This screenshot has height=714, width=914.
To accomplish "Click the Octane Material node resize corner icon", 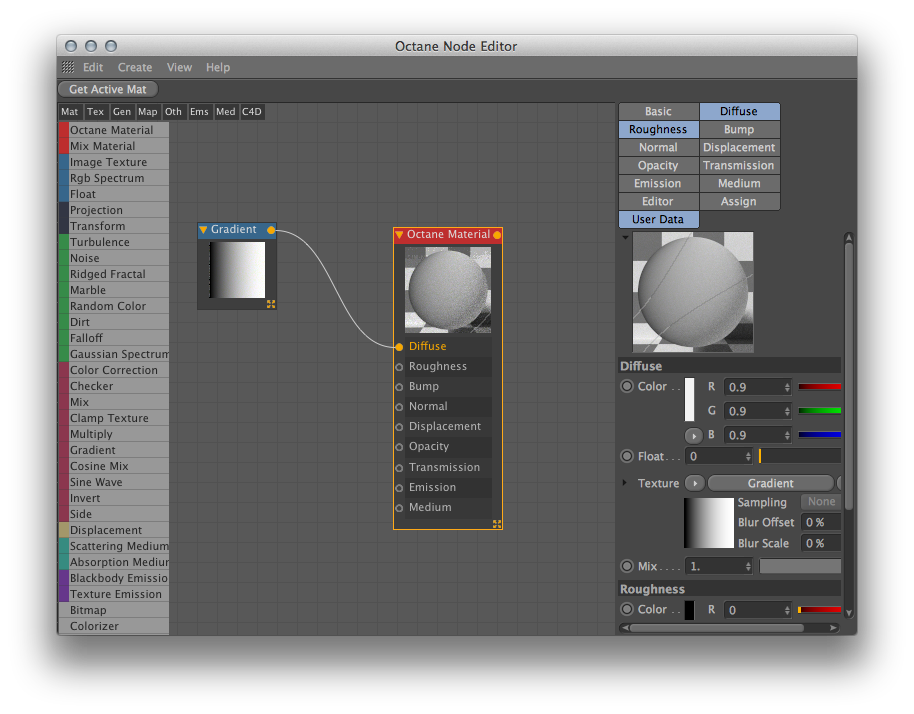I will pyautogui.click(x=497, y=524).
